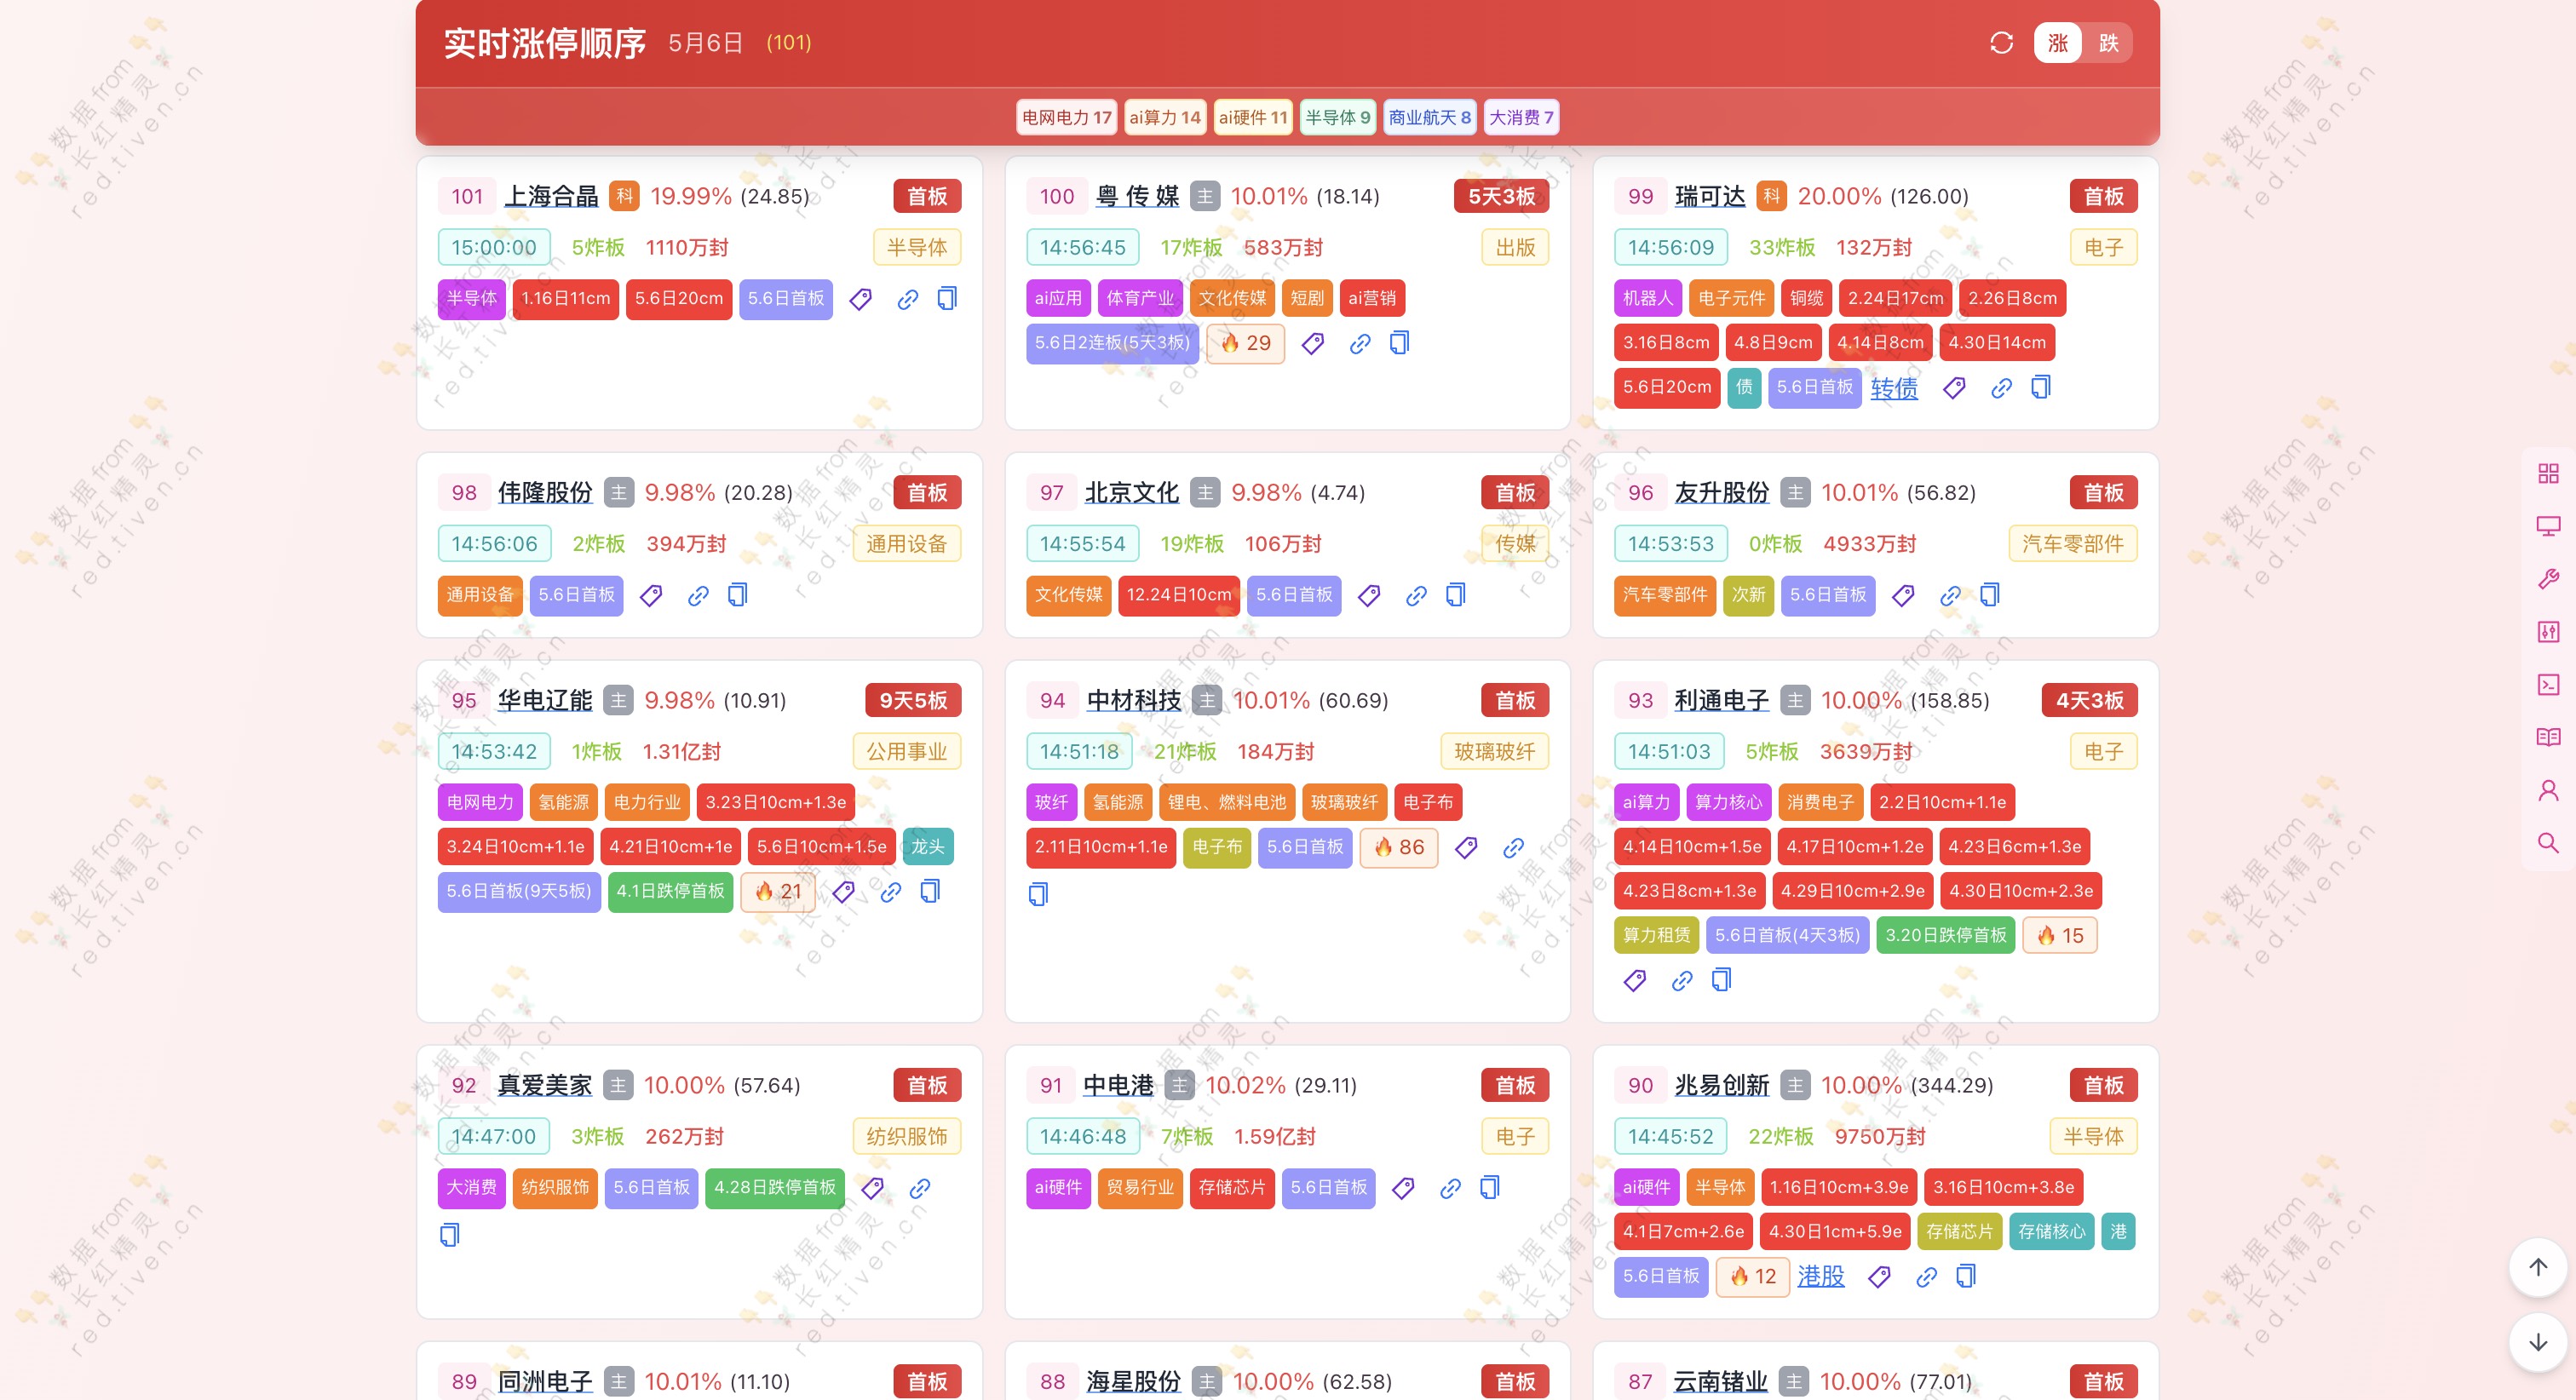The image size is (2576, 1400).
Task: Open 伟隆股份 stock link
Action: point(545,492)
